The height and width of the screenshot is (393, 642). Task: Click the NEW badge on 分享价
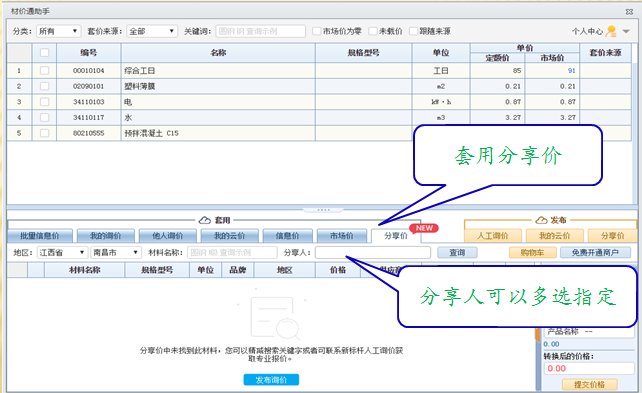pyautogui.click(x=424, y=228)
